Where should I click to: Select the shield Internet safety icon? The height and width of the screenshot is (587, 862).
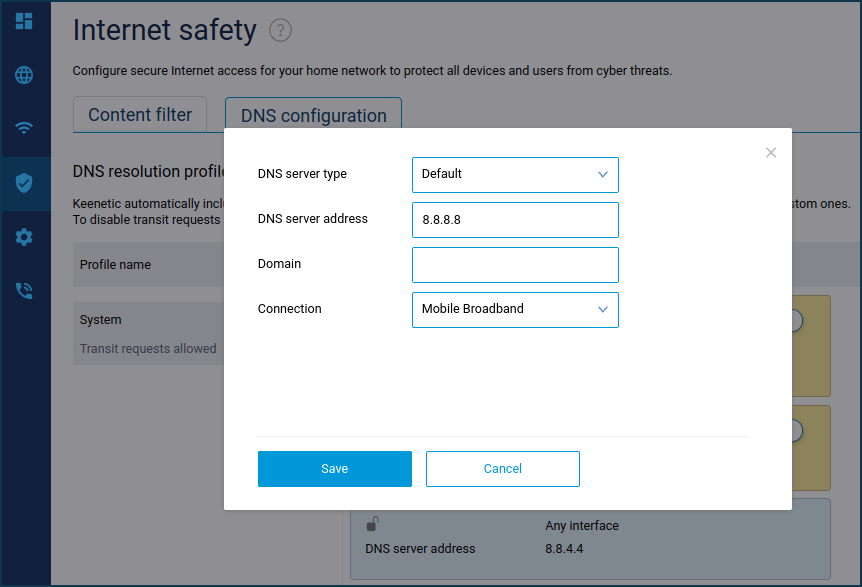[x=24, y=183]
